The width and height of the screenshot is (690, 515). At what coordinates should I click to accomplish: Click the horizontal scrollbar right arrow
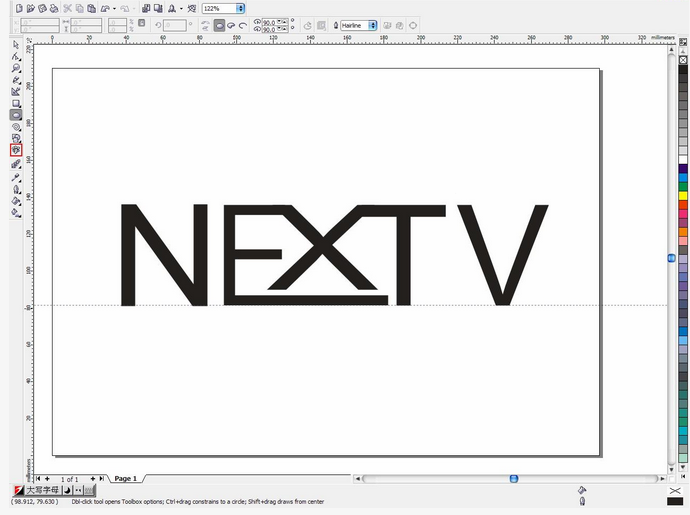(663, 478)
